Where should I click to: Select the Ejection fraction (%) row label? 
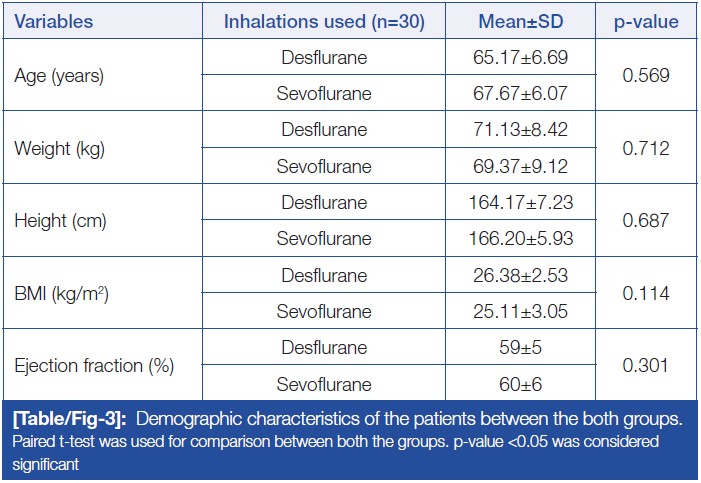[x=94, y=366]
